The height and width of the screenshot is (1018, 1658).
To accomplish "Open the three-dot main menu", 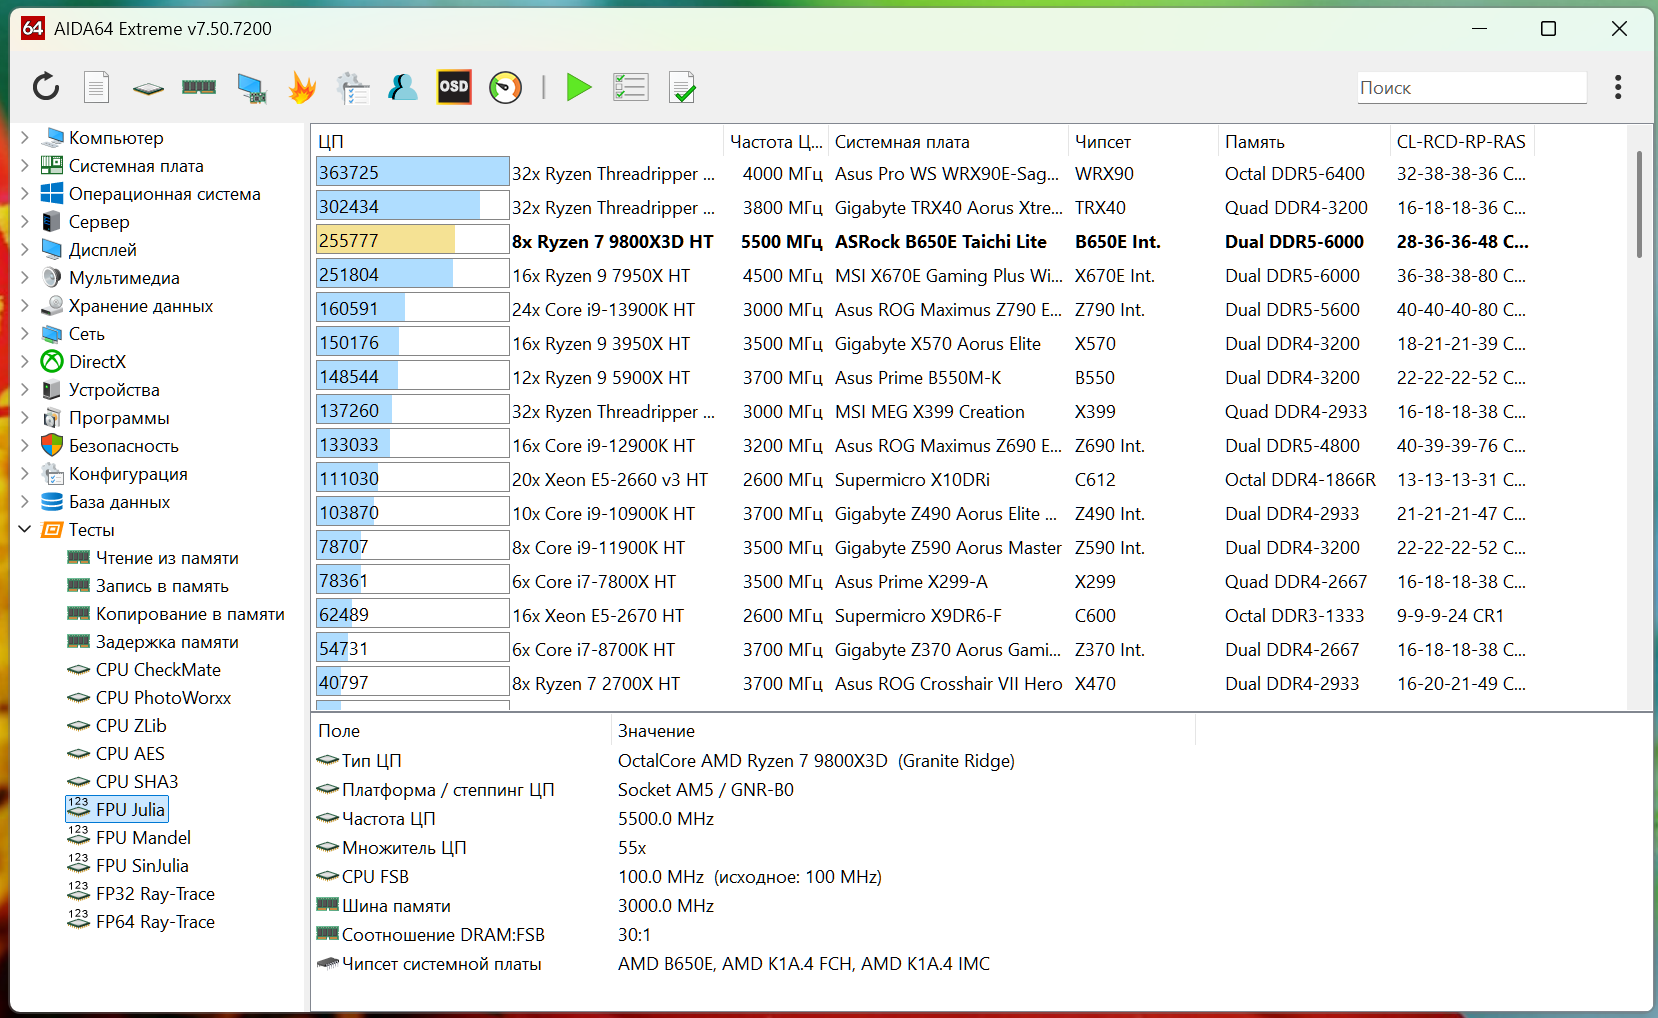I will [1618, 87].
